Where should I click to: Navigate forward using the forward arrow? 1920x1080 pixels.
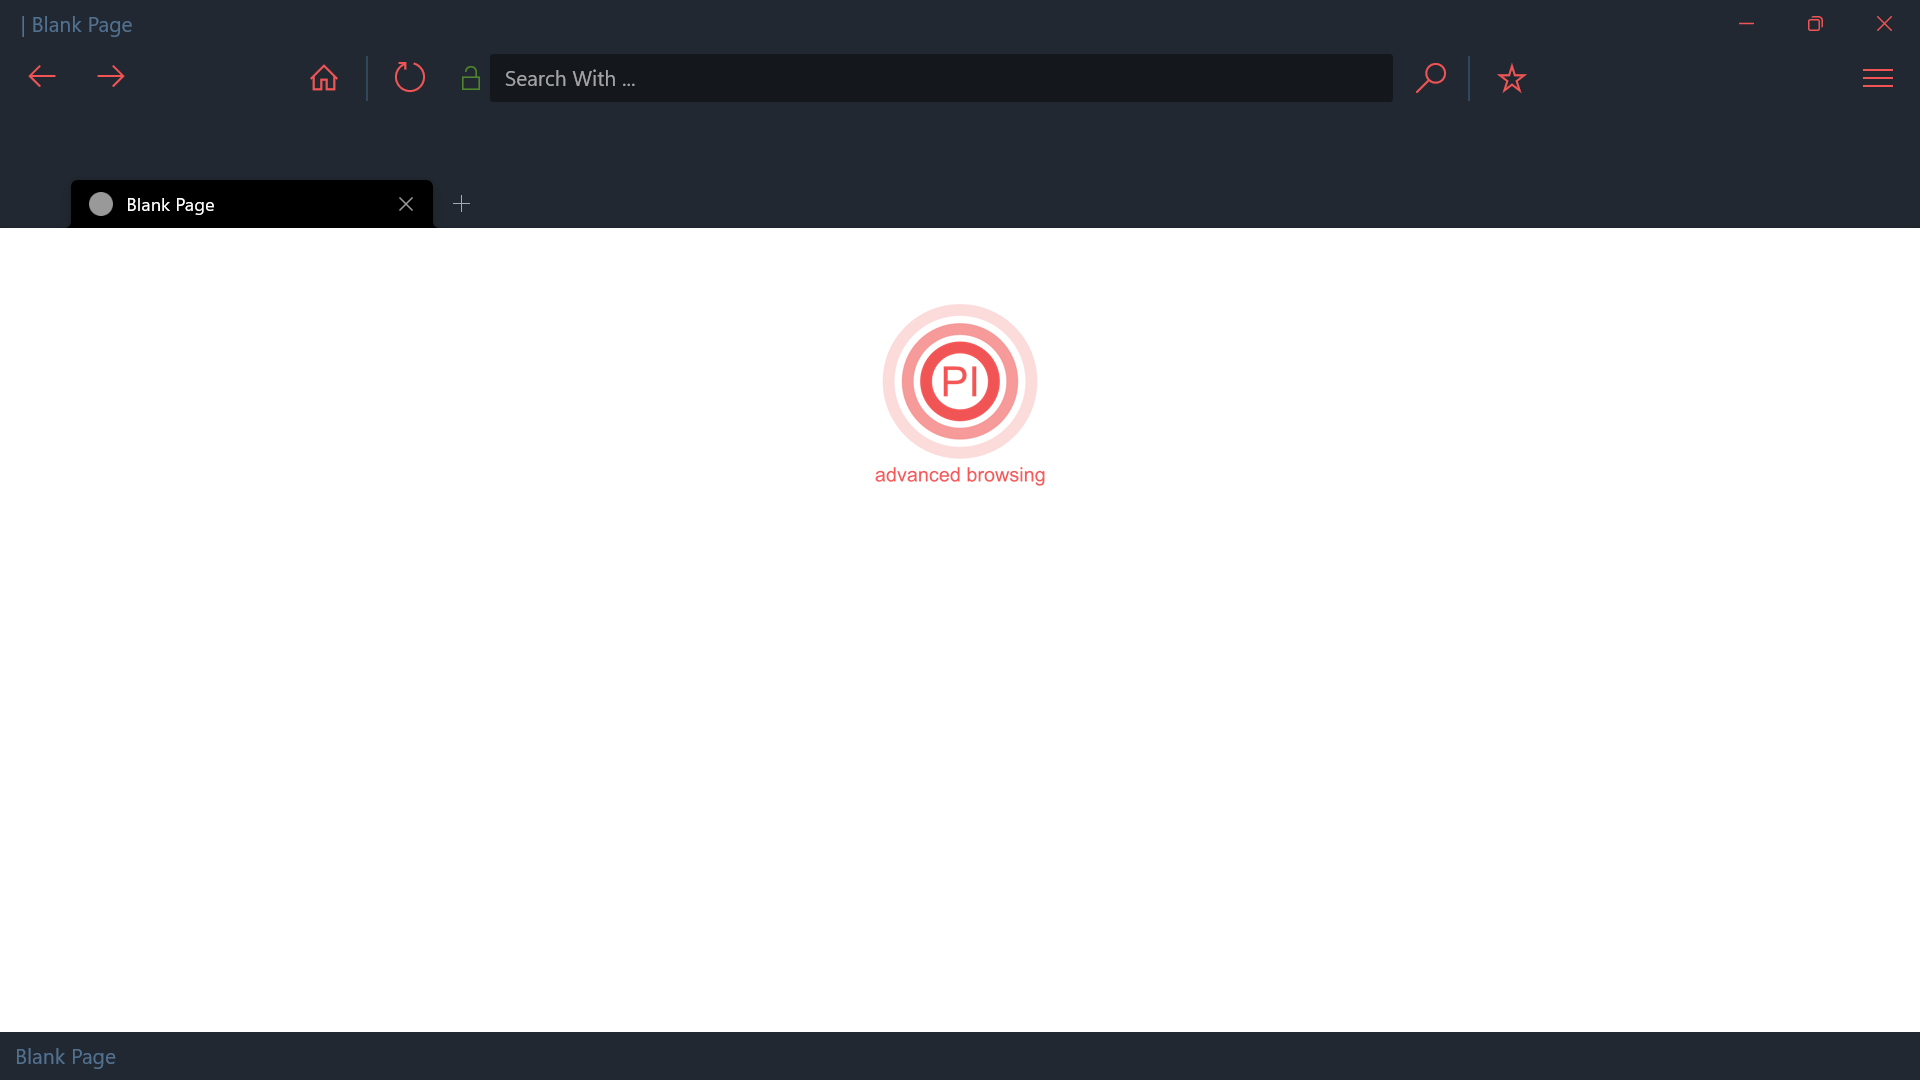point(111,77)
